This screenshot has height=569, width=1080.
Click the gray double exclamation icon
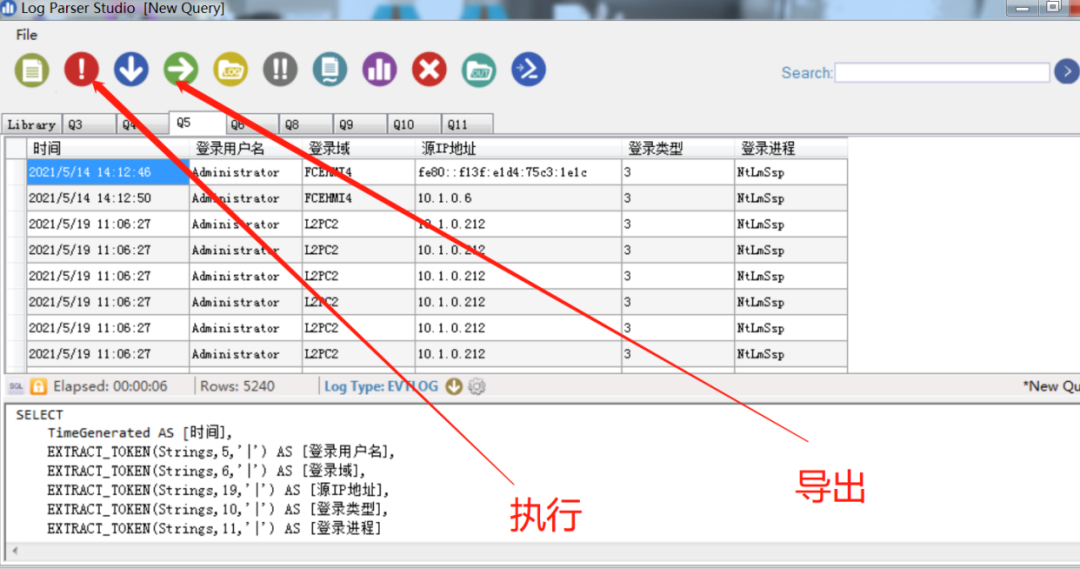[280, 69]
